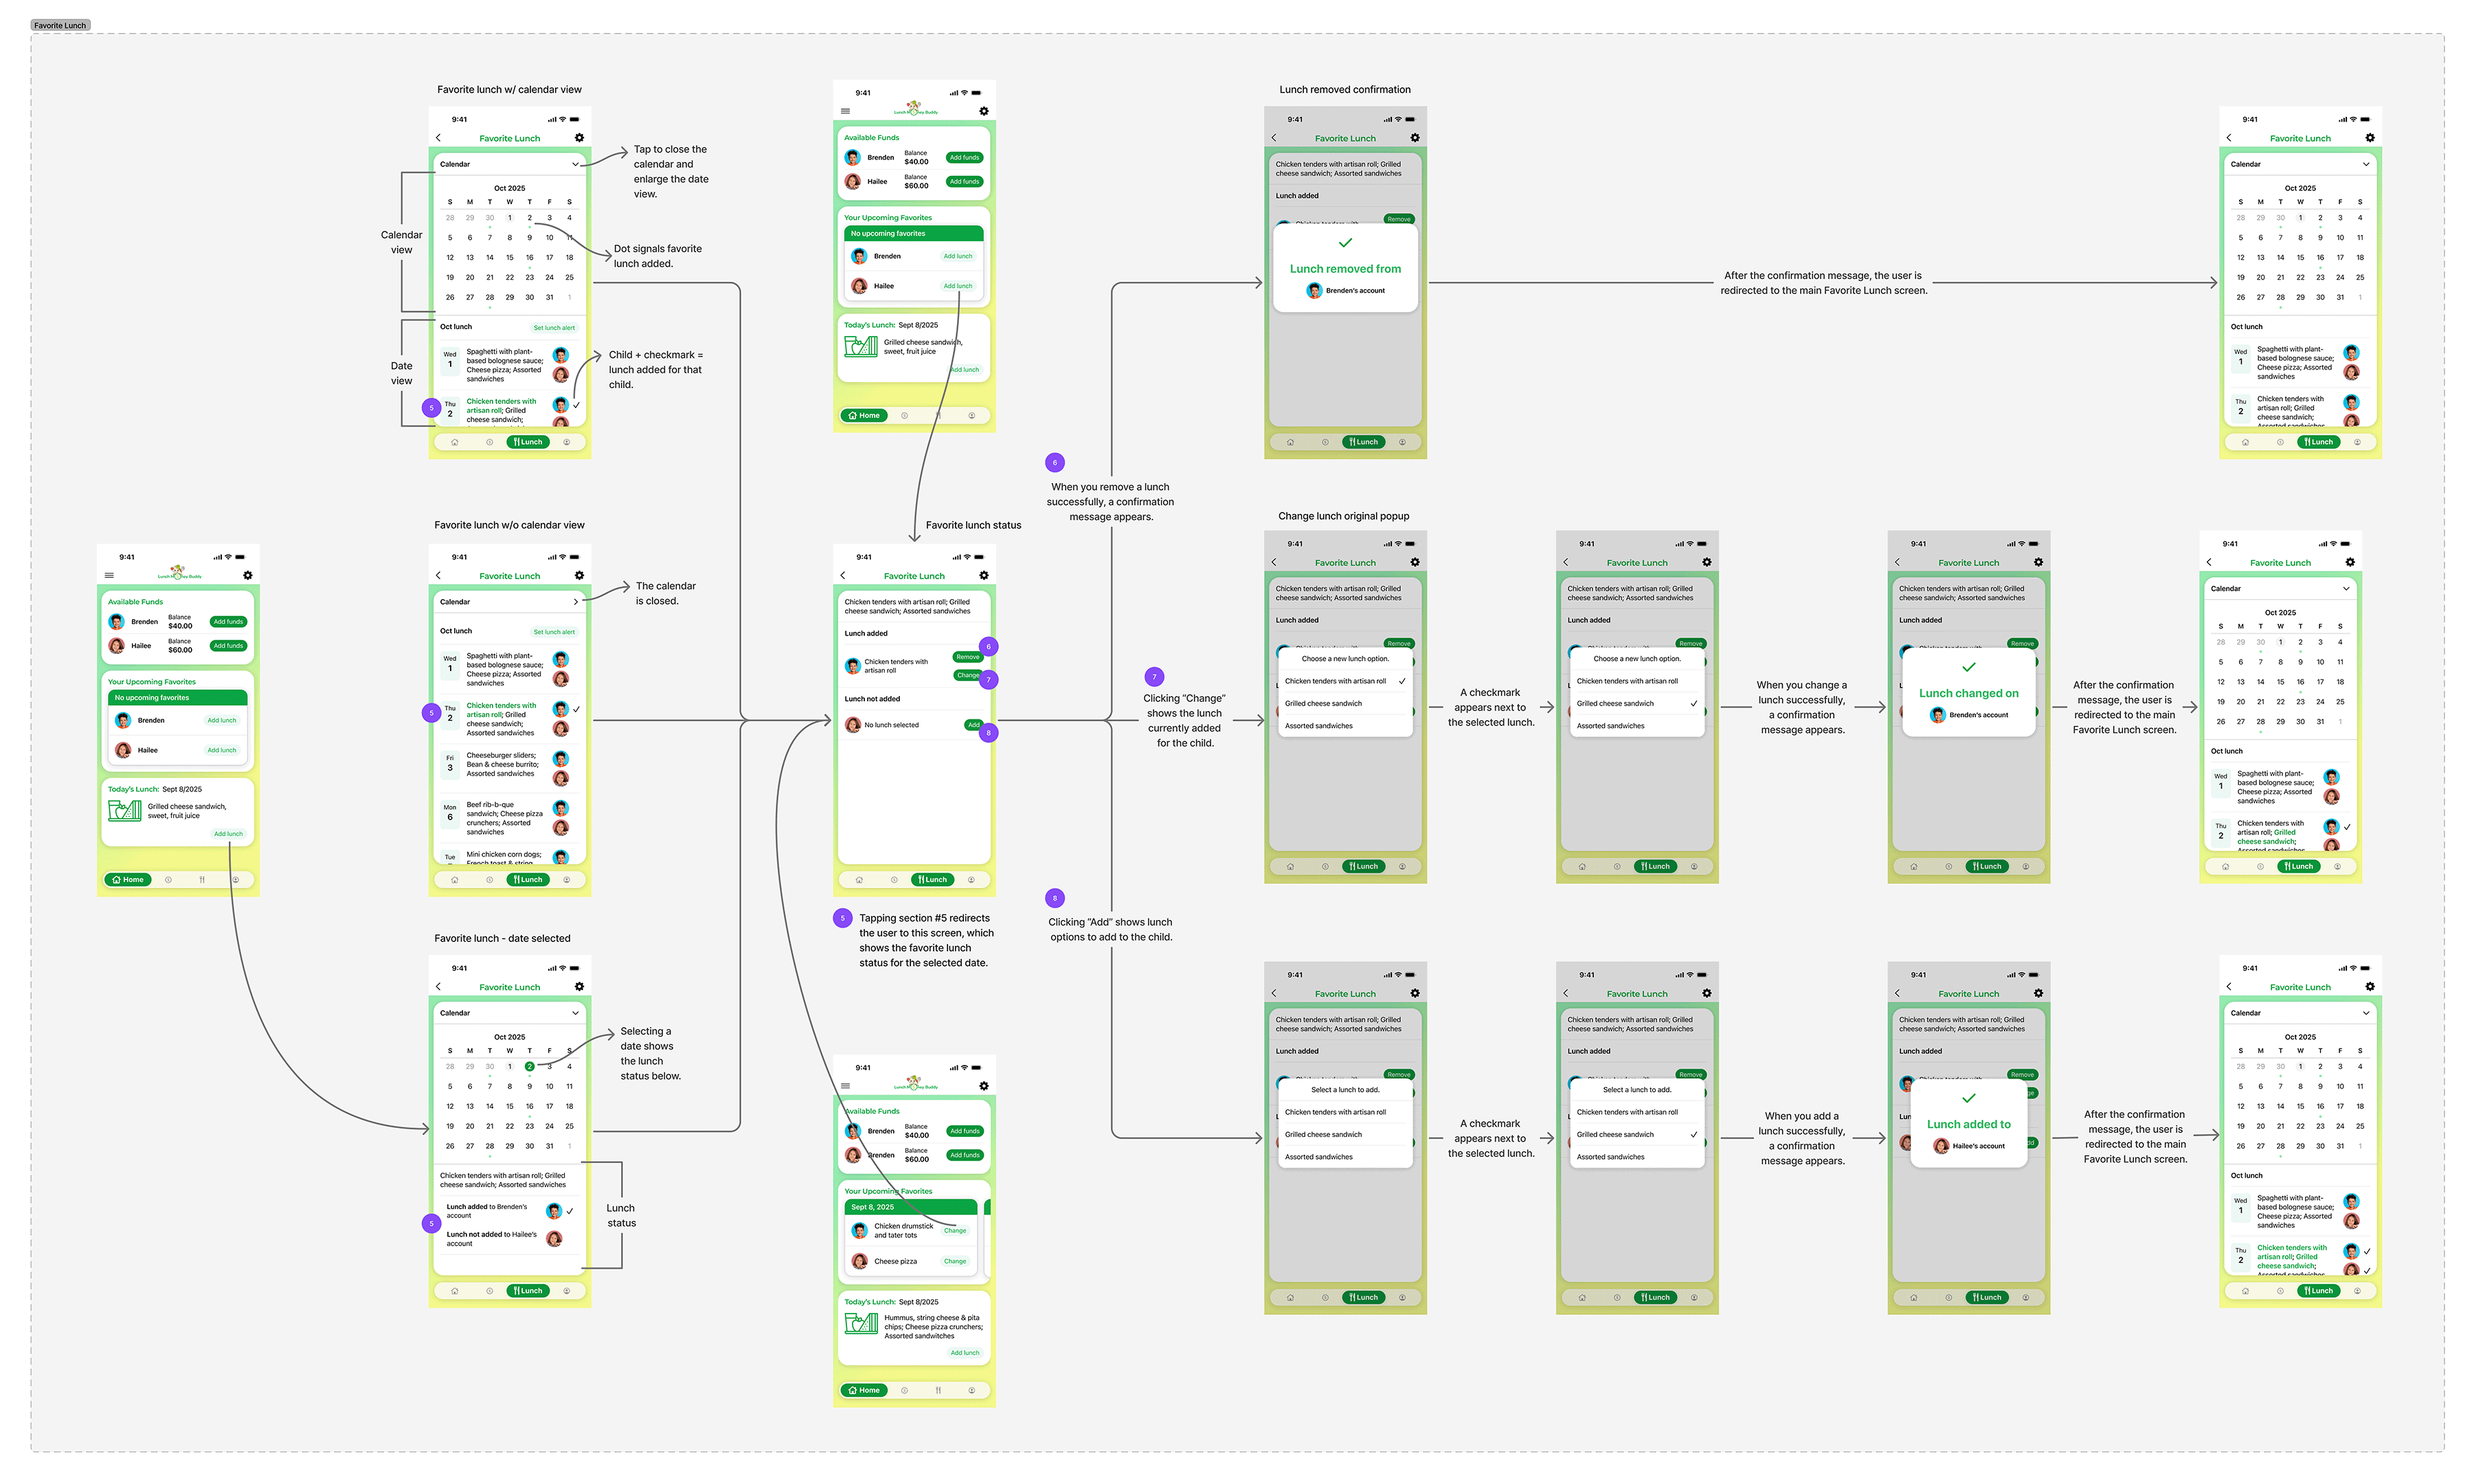The width and height of the screenshot is (2474, 1484).
Task: Click gear icon on Lunch removed confirmation screen
Action: [x=1414, y=138]
